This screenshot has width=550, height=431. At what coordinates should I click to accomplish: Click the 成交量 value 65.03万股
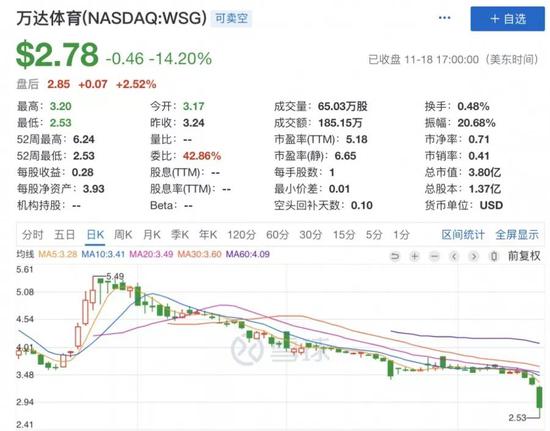(x=343, y=106)
